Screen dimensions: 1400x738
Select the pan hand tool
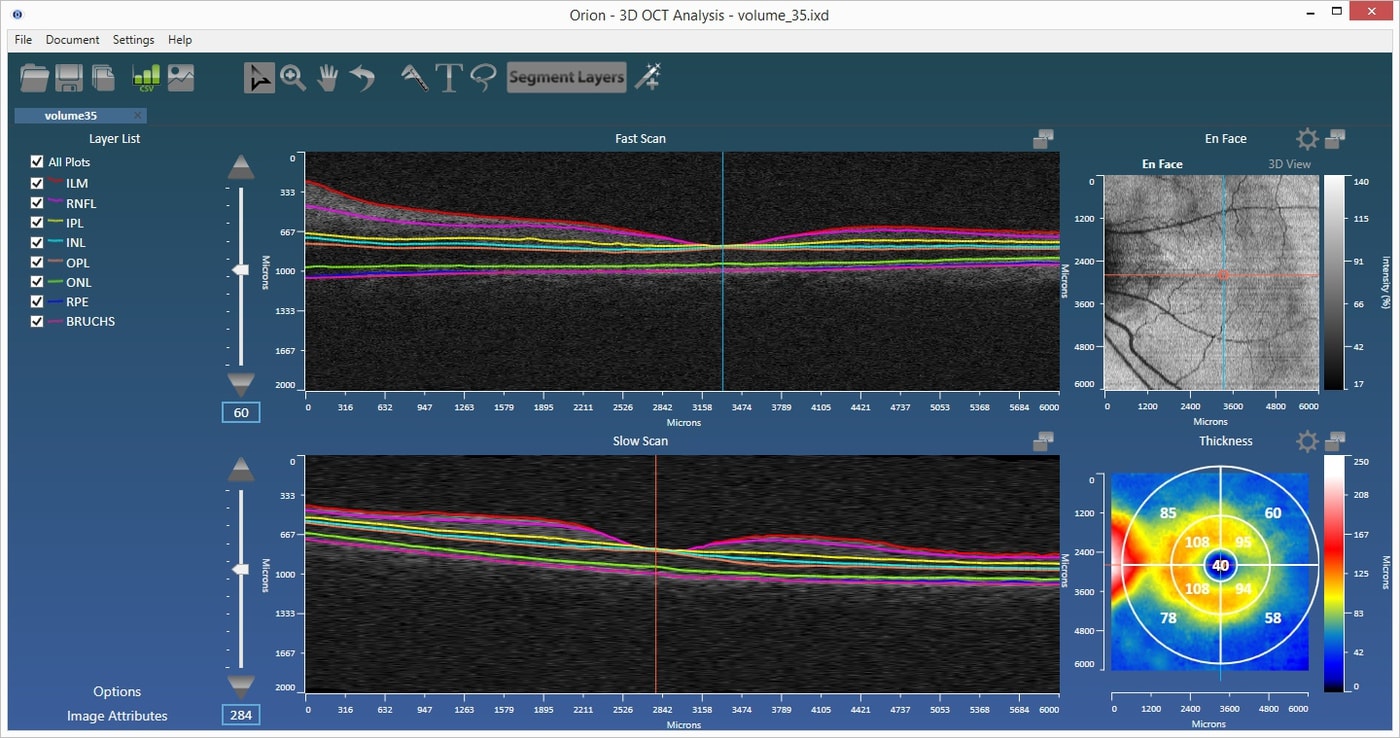click(x=327, y=77)
